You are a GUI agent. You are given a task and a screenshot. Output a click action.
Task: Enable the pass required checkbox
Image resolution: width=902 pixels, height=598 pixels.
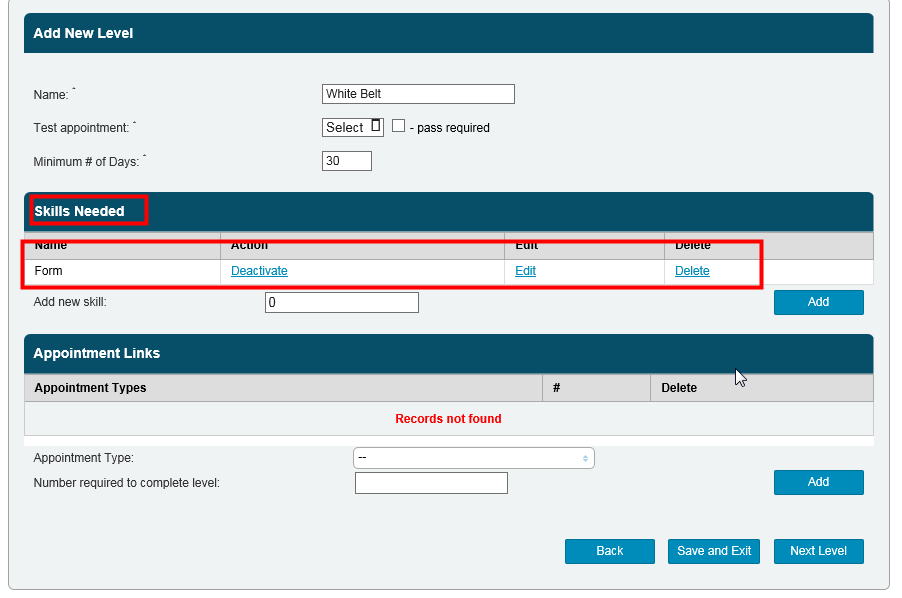[398, 127]
